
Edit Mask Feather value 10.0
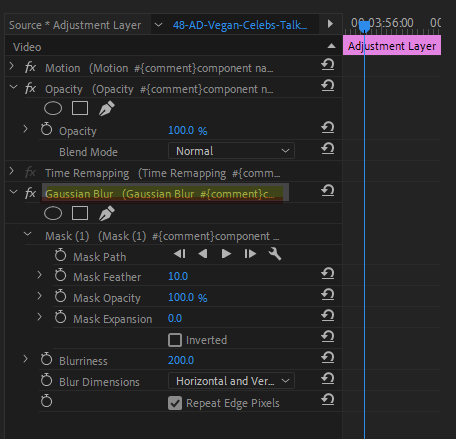tap(178, 276)
